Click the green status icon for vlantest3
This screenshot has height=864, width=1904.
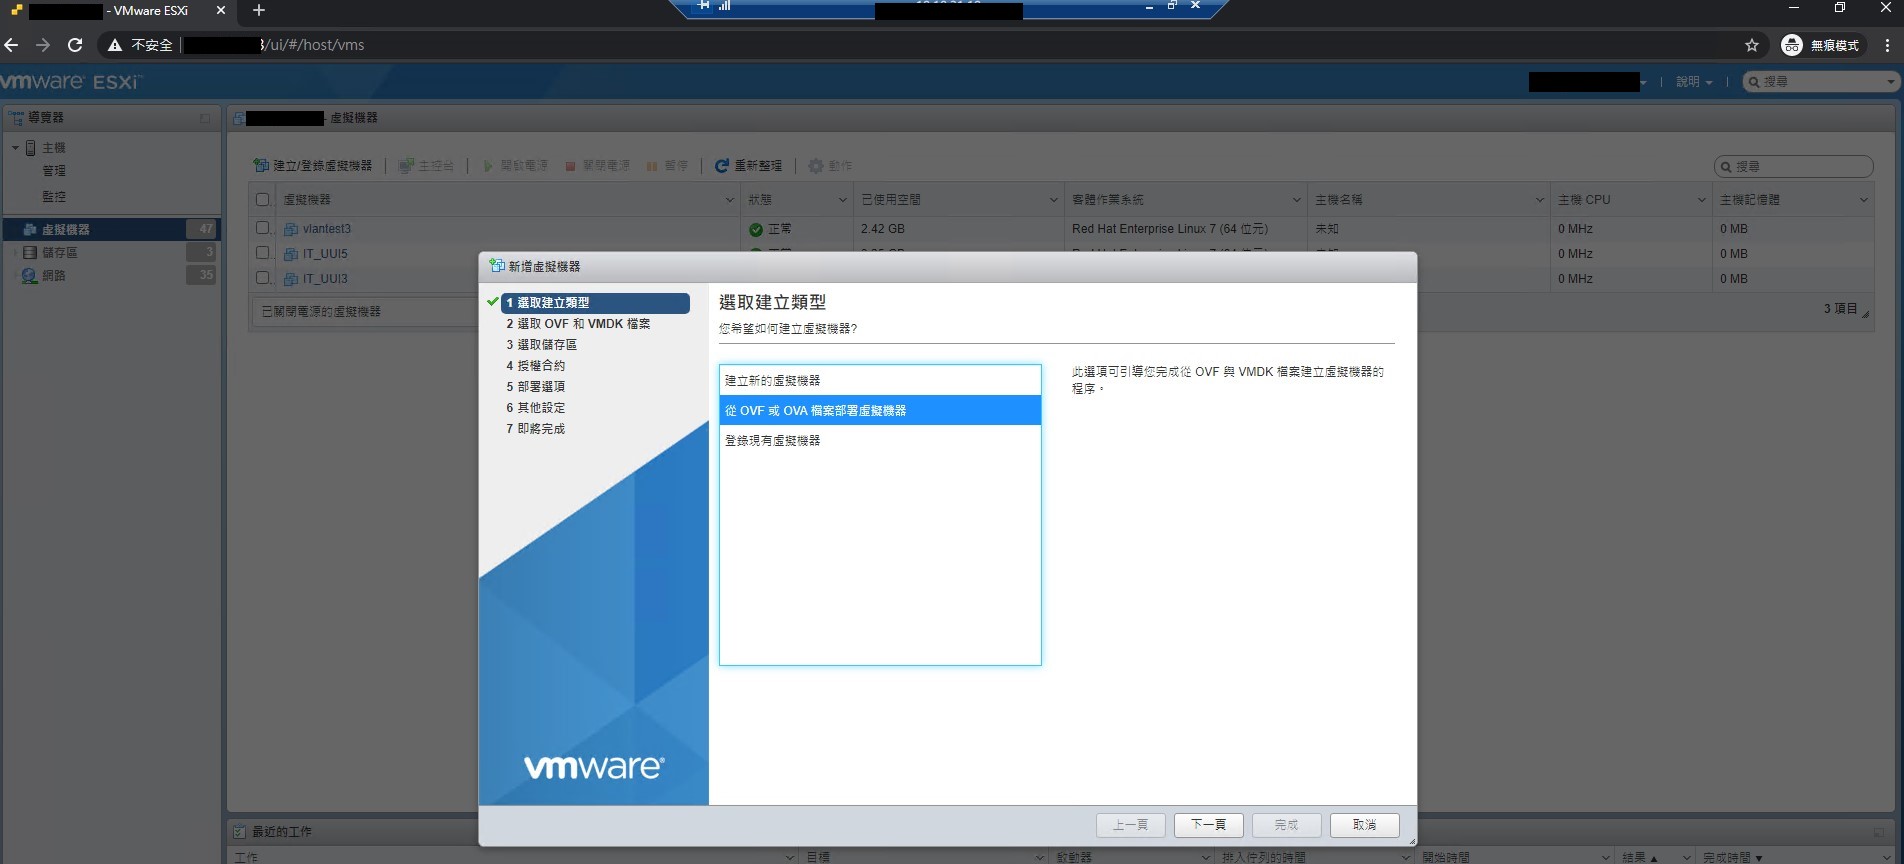[756, 229]
